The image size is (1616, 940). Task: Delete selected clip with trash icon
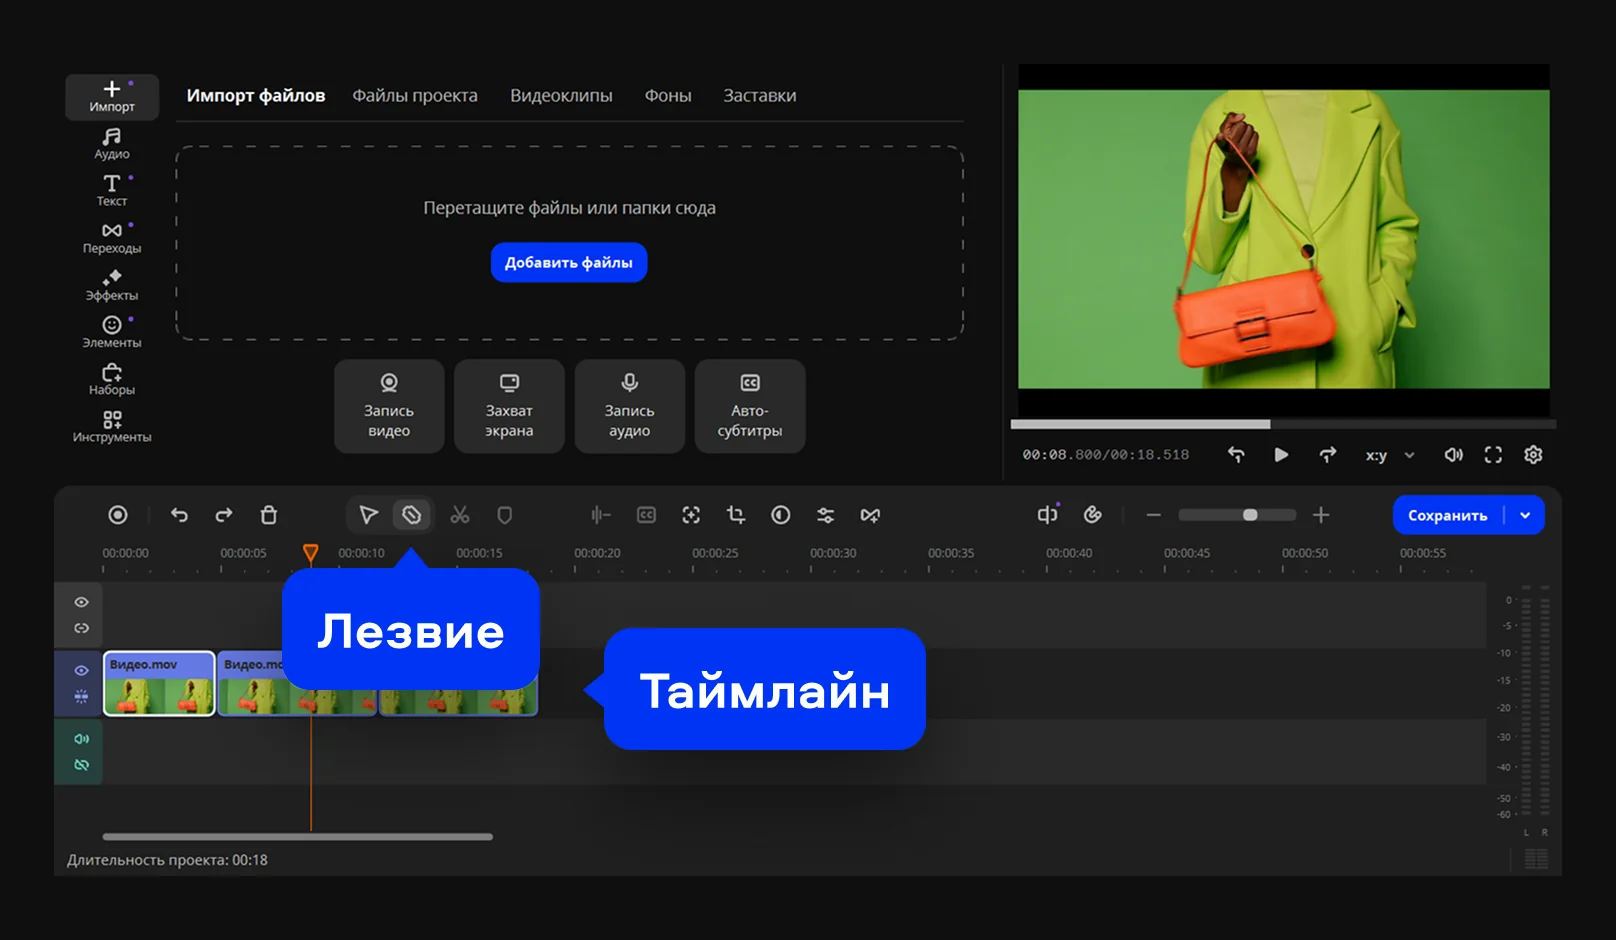[x=269, y=515]
